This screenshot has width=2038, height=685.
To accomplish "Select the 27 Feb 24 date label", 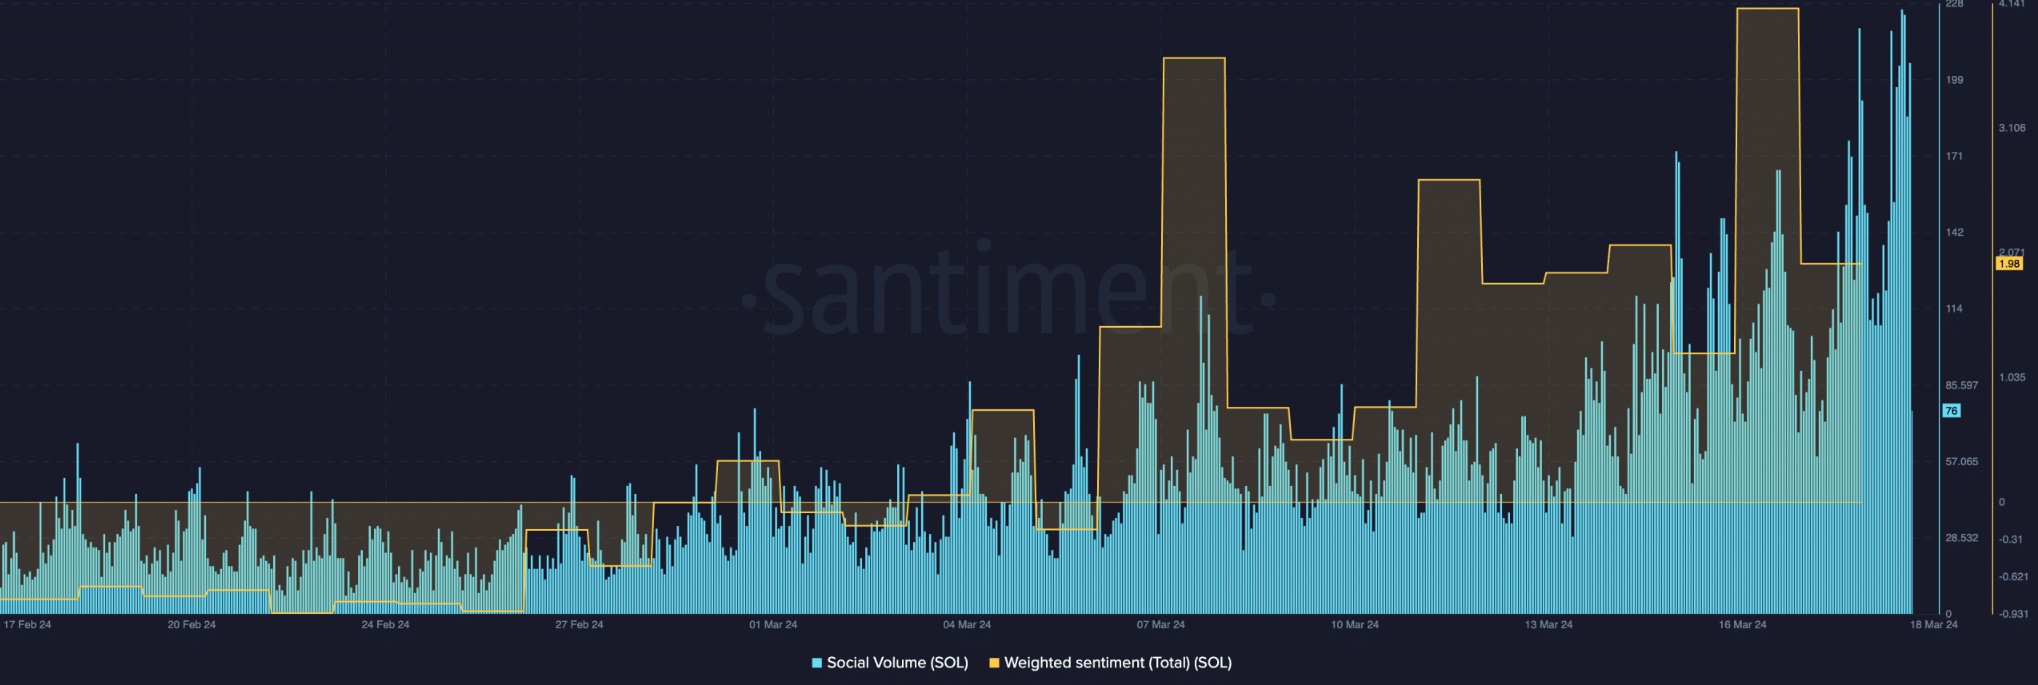I will [580, 625].
